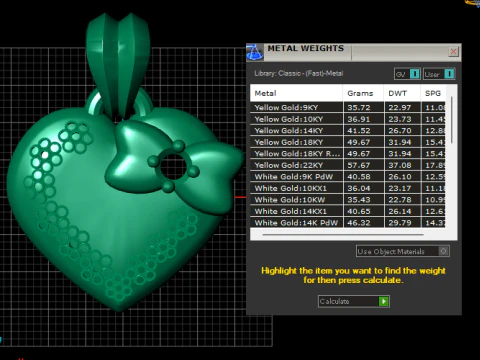Image resolution: width=480 pixels, height=360 pixels.
Task: Select the White Gold:10KX1 row
Action: coord(348,188)
